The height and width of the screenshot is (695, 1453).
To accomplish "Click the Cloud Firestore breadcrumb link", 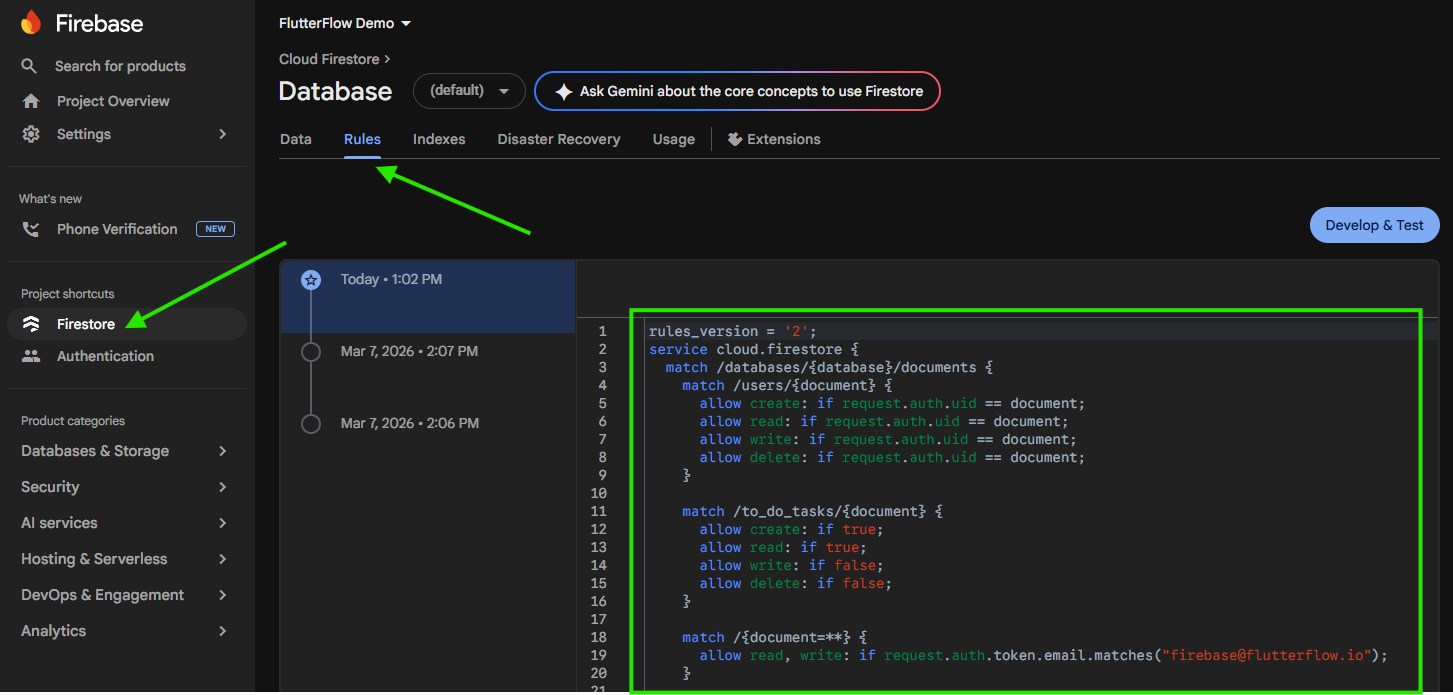I will [x=330, y=59].
